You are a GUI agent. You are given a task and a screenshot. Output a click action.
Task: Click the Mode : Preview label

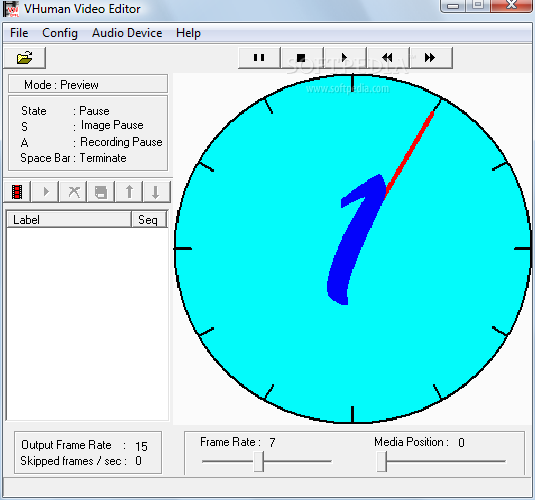[61, 85]
